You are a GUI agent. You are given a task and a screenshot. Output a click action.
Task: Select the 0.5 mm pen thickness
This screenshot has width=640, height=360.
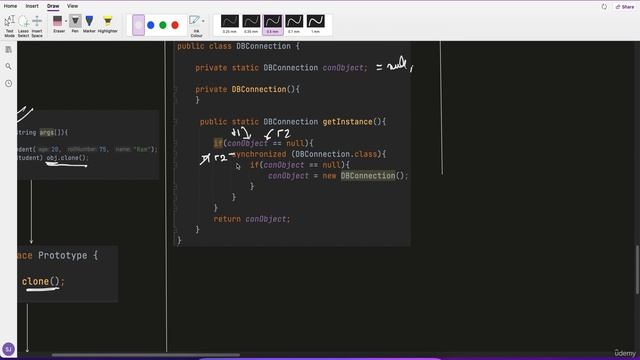coord(273,24)
